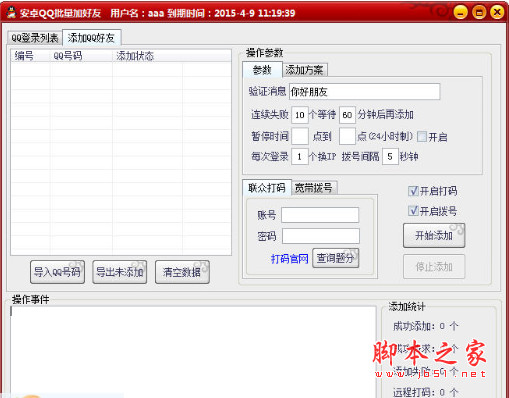Click the 拨号间隔 seconds field showing 5

click(x=390, y=156)
